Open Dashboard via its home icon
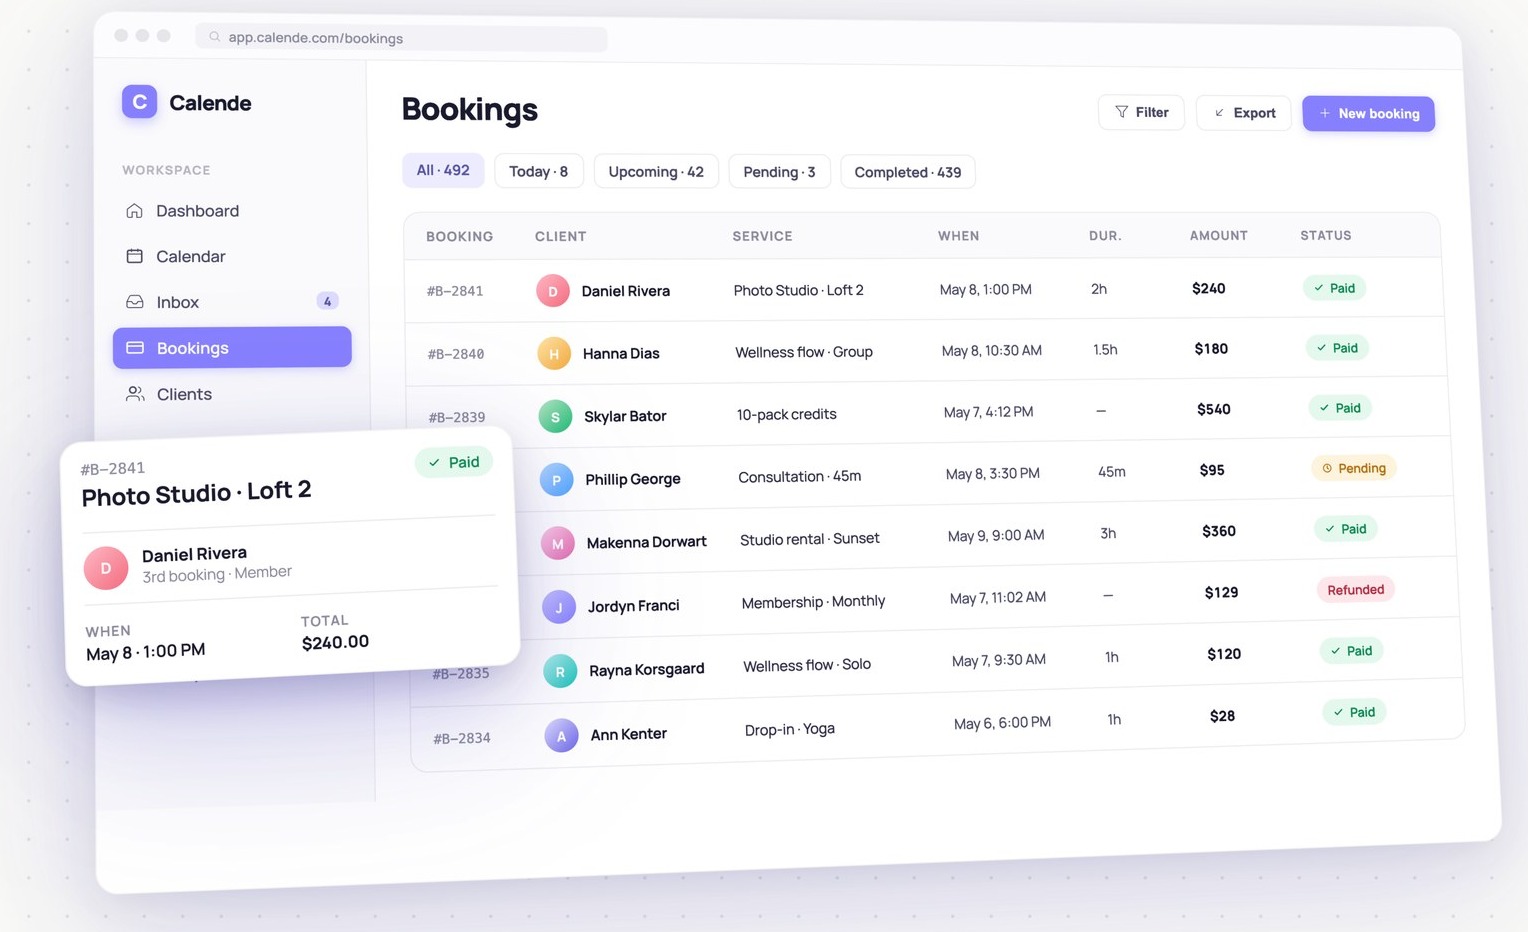The width and height of the screenshot is (1528, 932). pyautogui.click(x=134, y=211)
